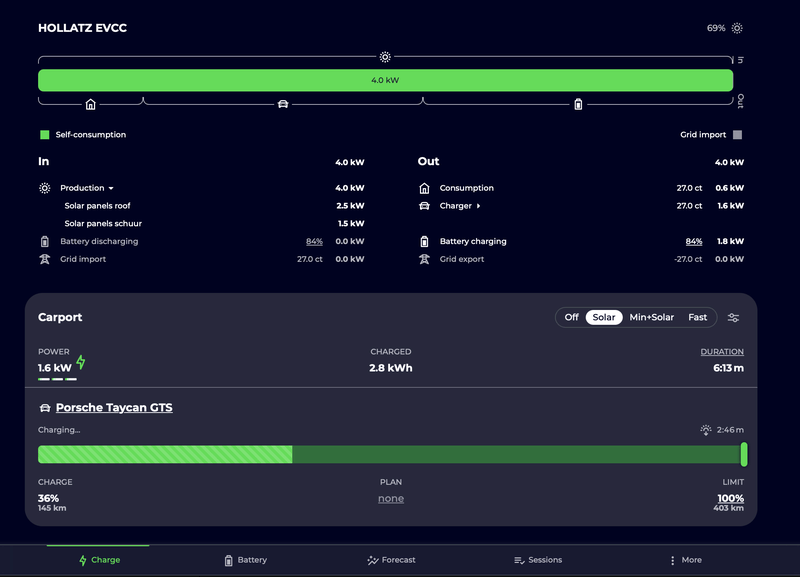
Task: Open the Carport loadpoint settings sliders icon
Action: (733, 317)
